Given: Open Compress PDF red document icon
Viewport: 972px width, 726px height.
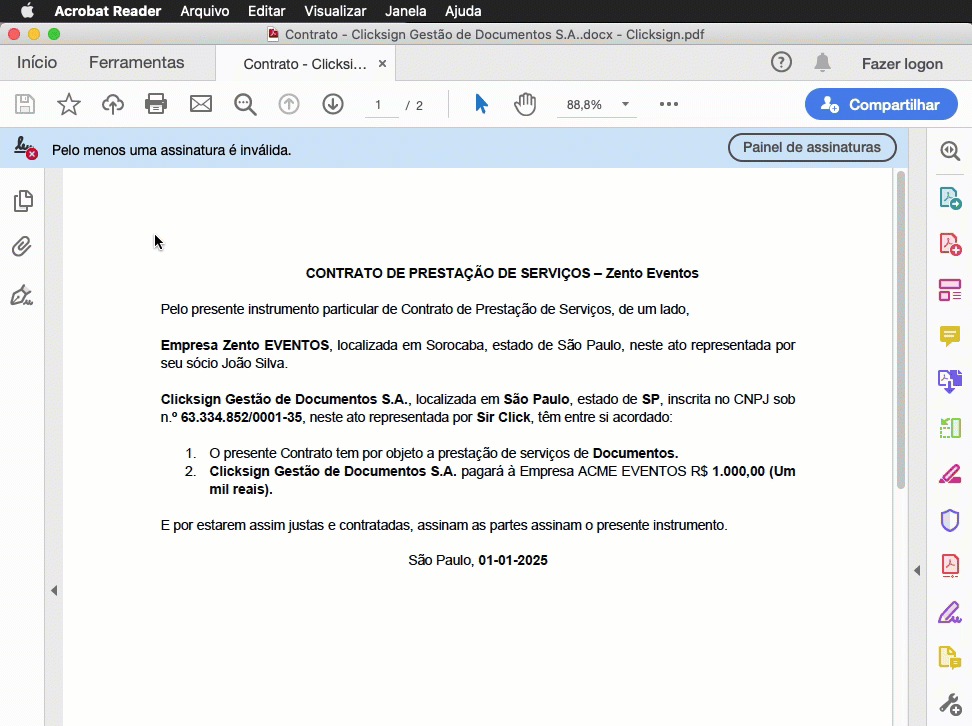Looking at the screenshot, I should click(x=950, y=565).
